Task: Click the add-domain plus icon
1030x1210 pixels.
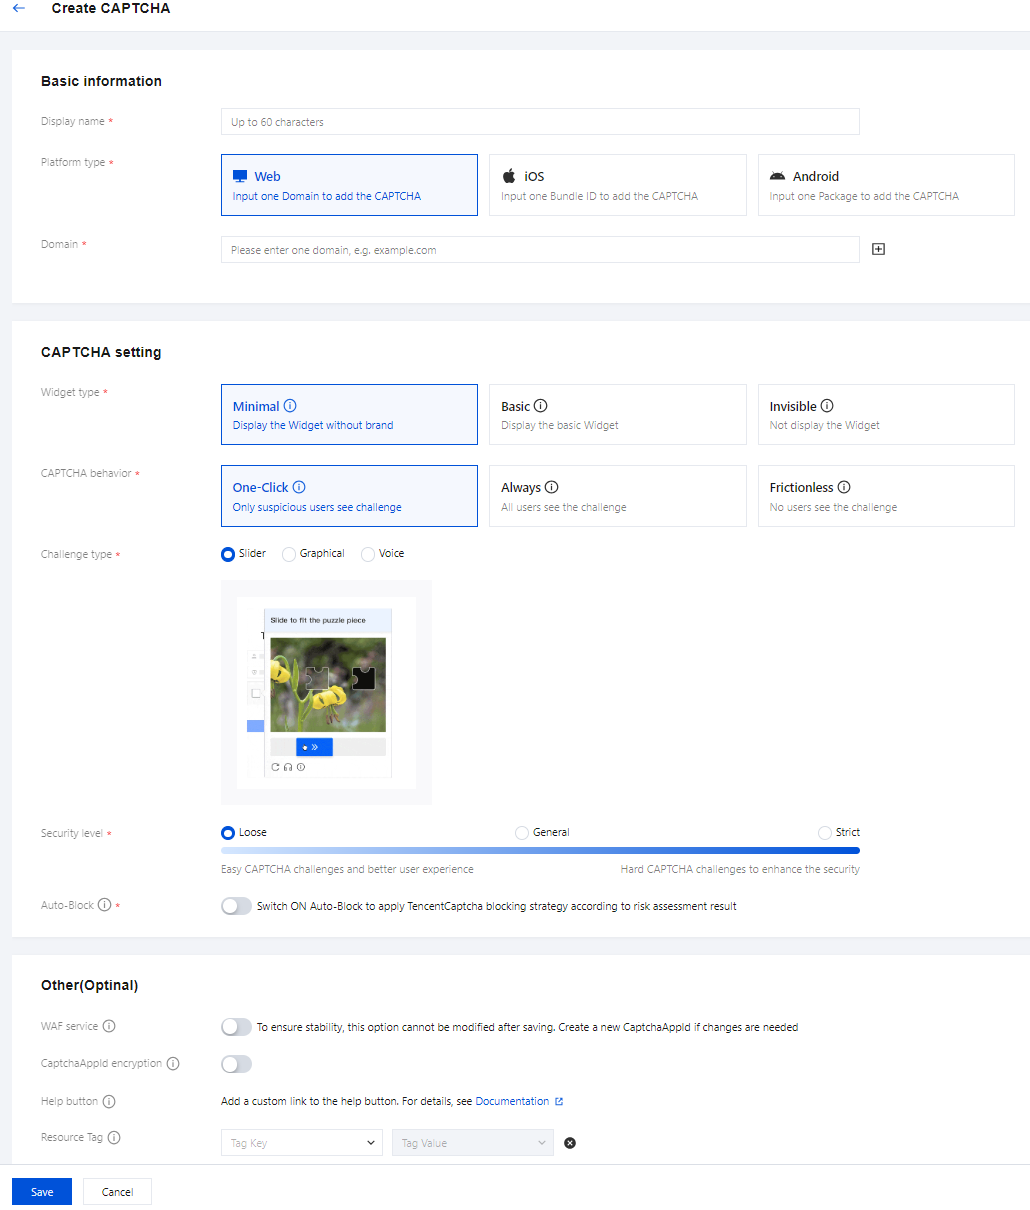Action: click(x=878, y=249)
